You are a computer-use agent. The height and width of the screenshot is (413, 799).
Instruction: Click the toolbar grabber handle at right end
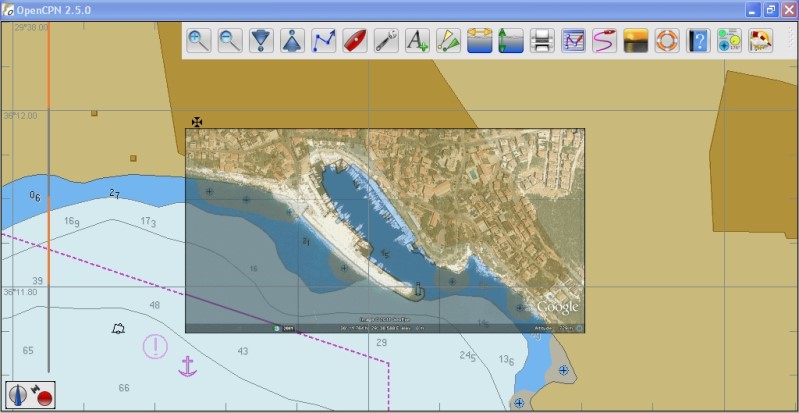pyautogui.click(x=790, y=40)
